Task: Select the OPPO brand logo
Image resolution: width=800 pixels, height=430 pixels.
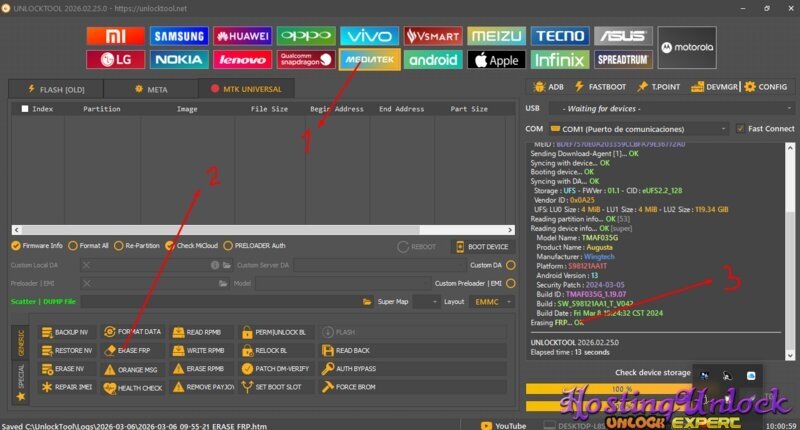Action: (306, 36)
